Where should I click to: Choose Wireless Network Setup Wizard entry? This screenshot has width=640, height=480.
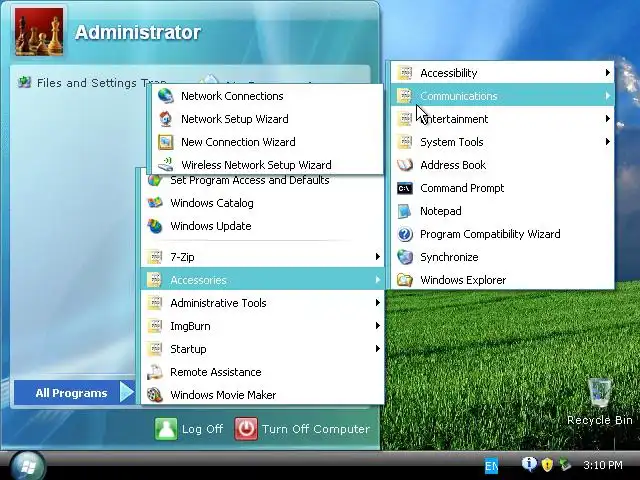click(x=267, y=165)
